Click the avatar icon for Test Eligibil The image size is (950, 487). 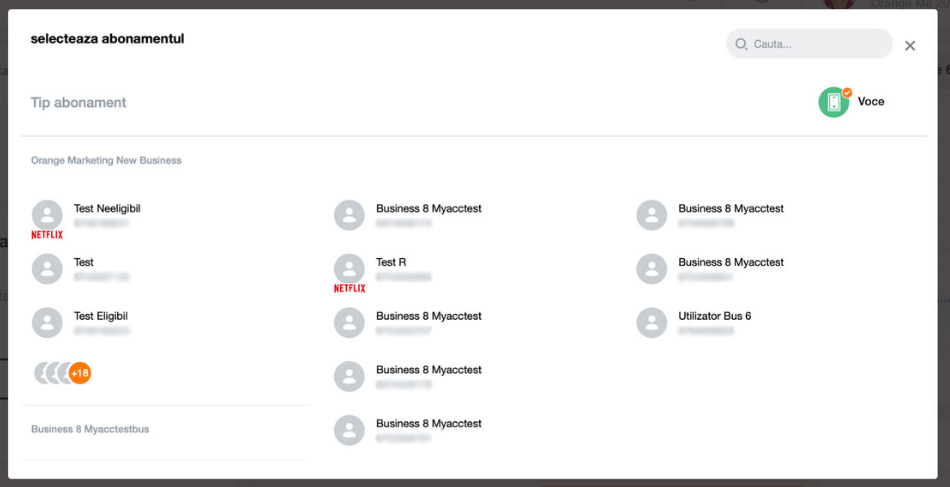pyautogui.click(x=47, y=322)
